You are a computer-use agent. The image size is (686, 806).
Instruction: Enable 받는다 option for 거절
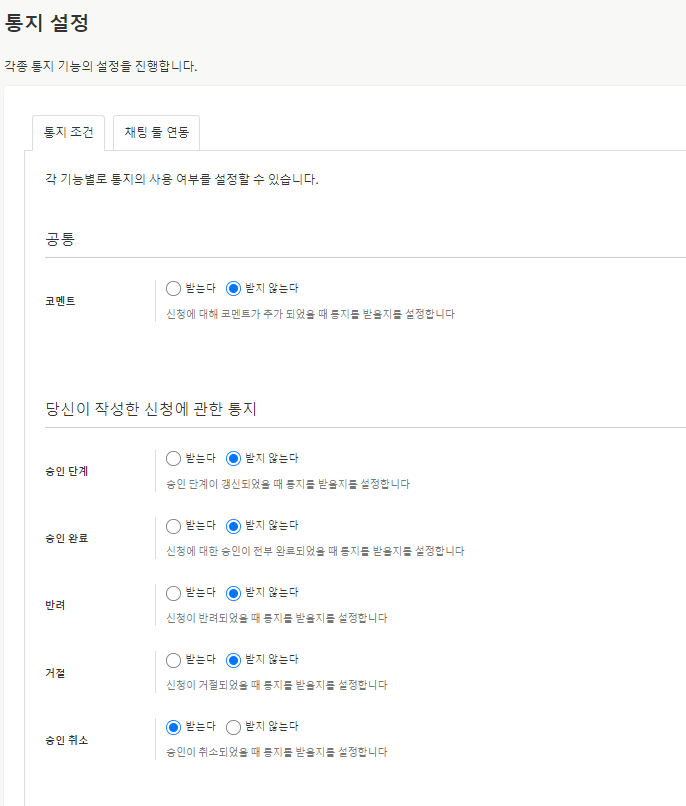pos(174,659)
